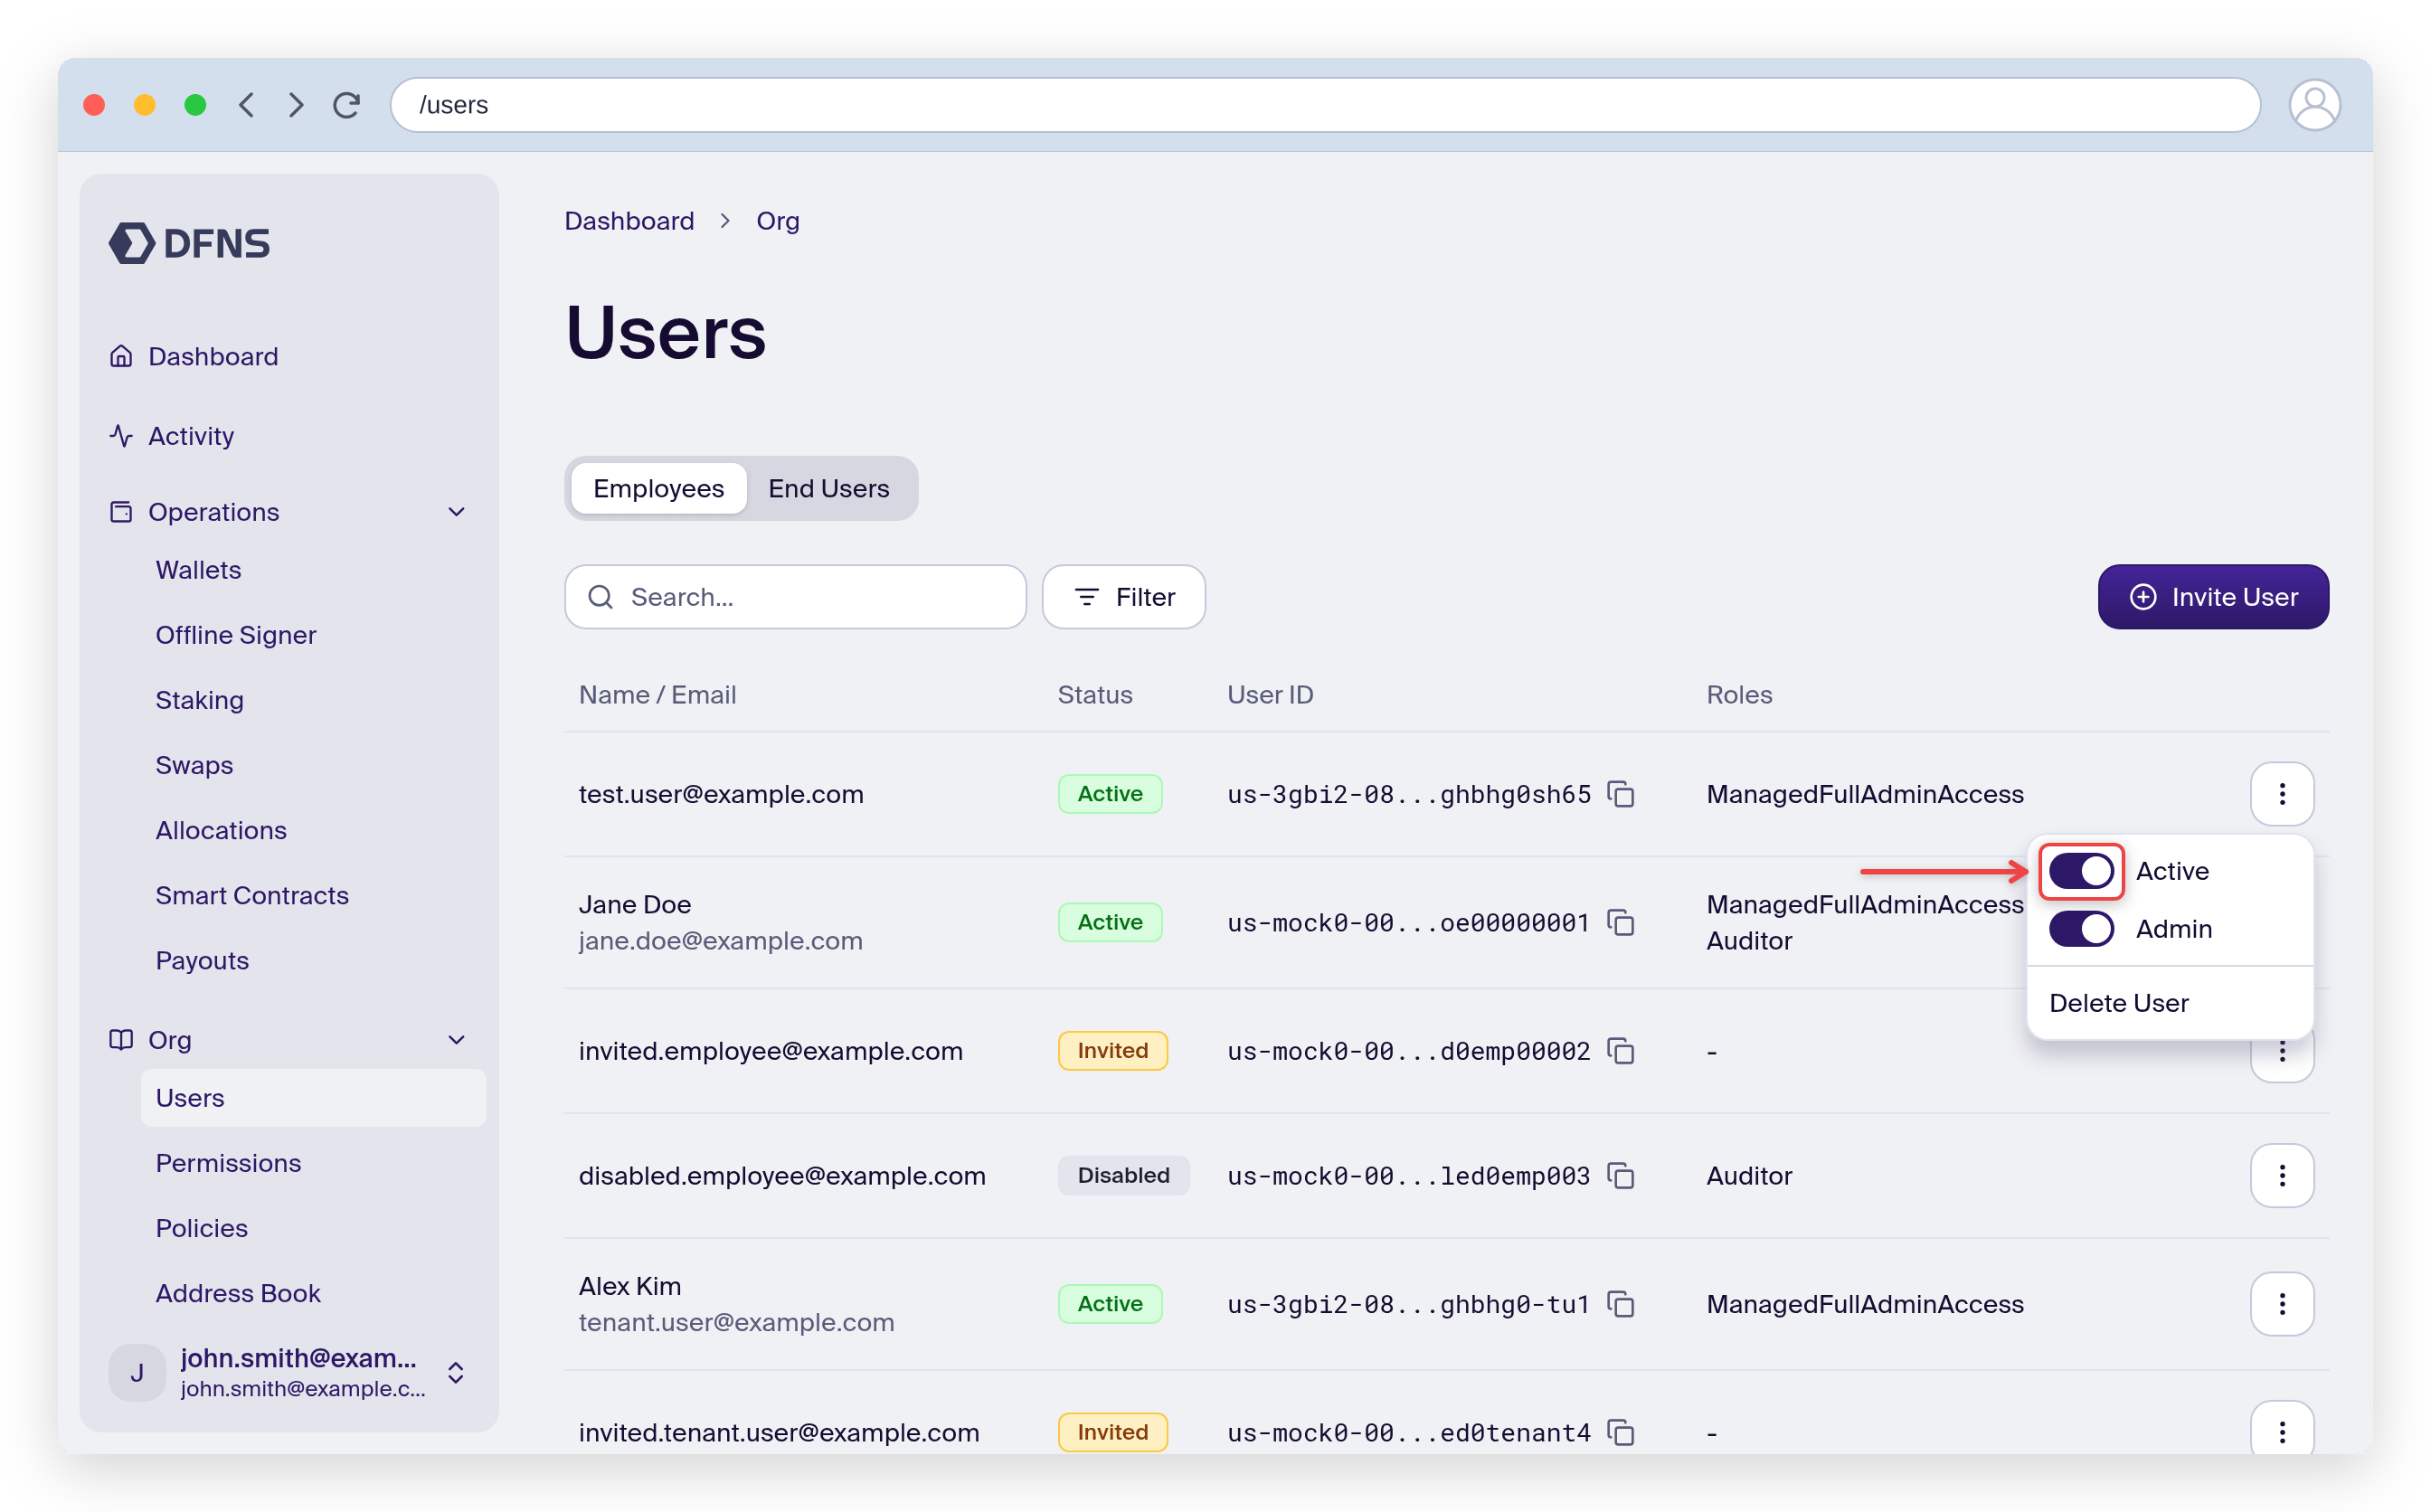2431x1512 pixels.
Task: Collapse the Operations section chevron
Action: [x=457, y=512]
